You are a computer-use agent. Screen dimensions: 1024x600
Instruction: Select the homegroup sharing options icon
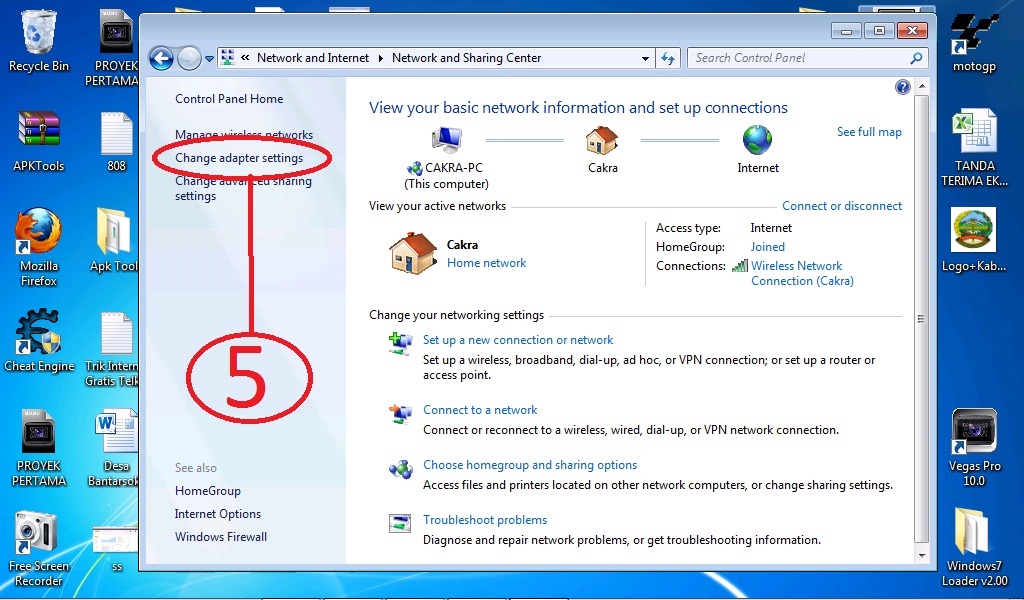coord(400,468)
